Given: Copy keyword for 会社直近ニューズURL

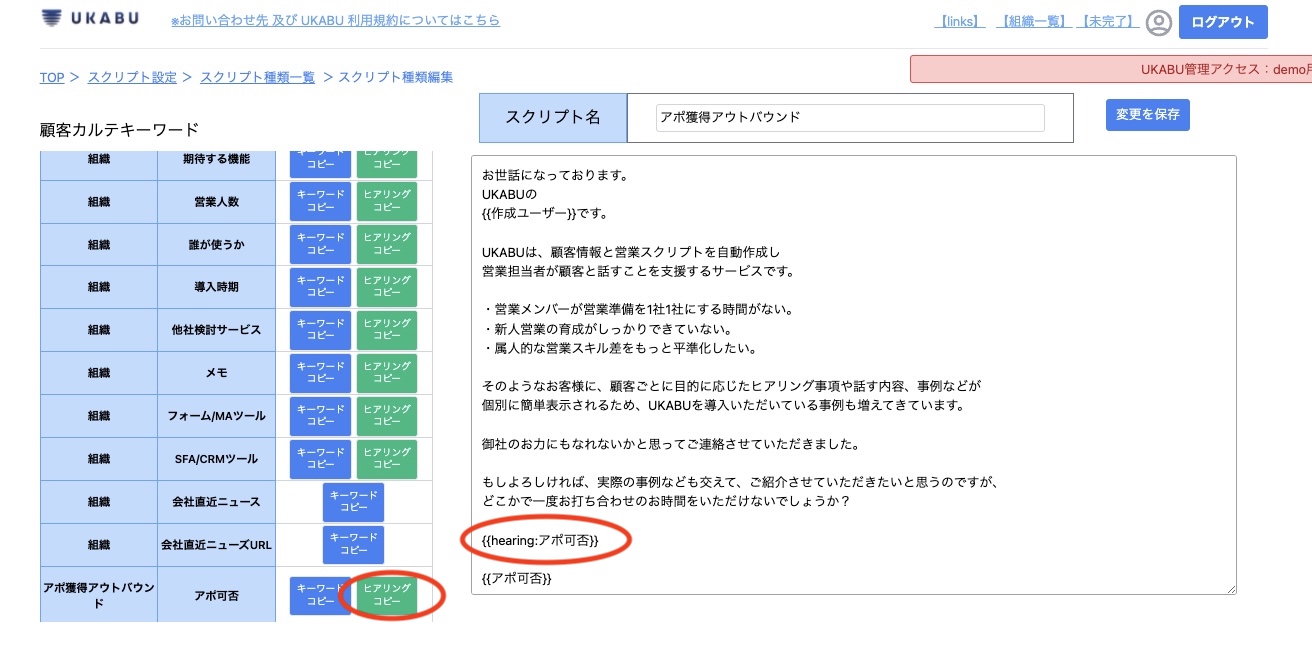Looking at the screenshot, I should tap(353, 545).
